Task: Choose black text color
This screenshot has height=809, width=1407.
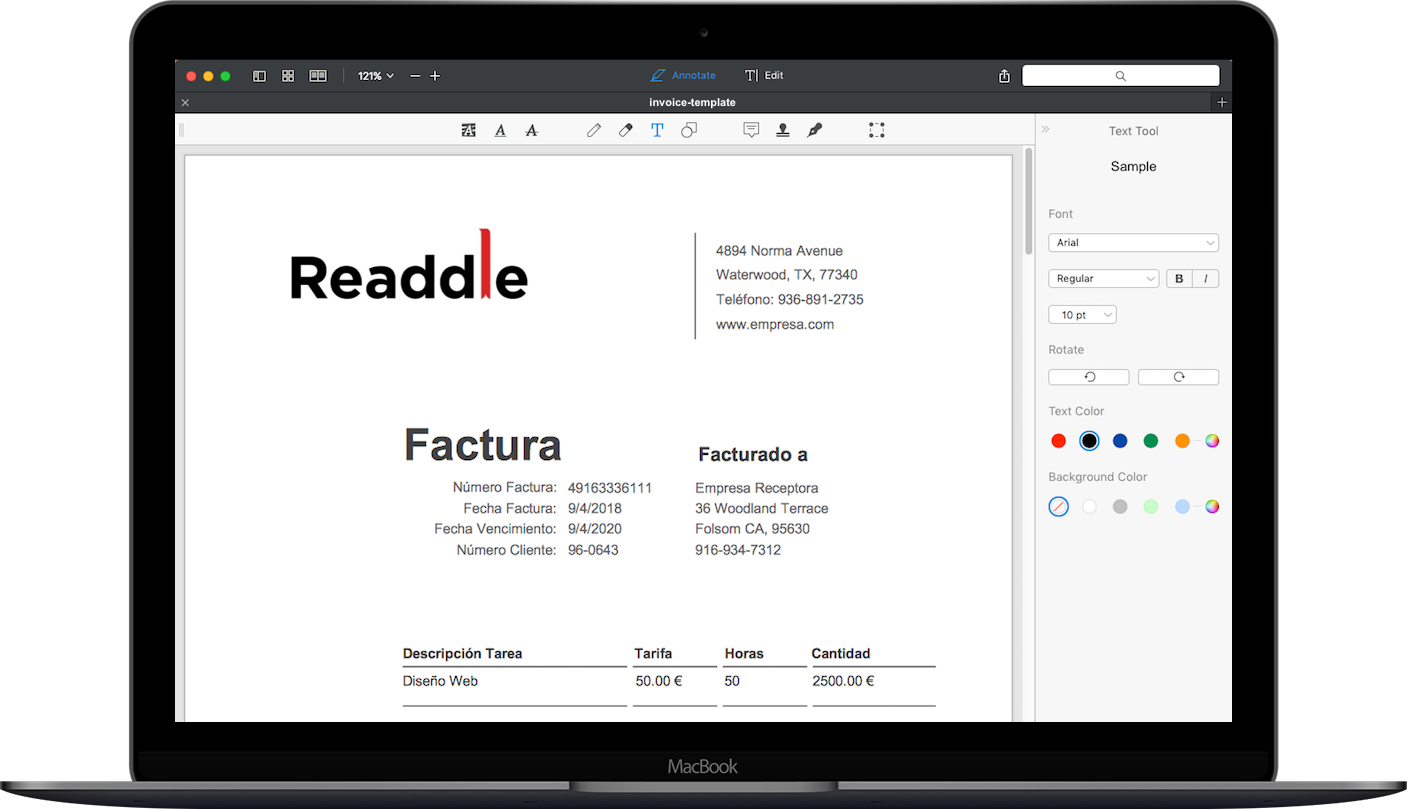Action: (x=1089, y=441)
